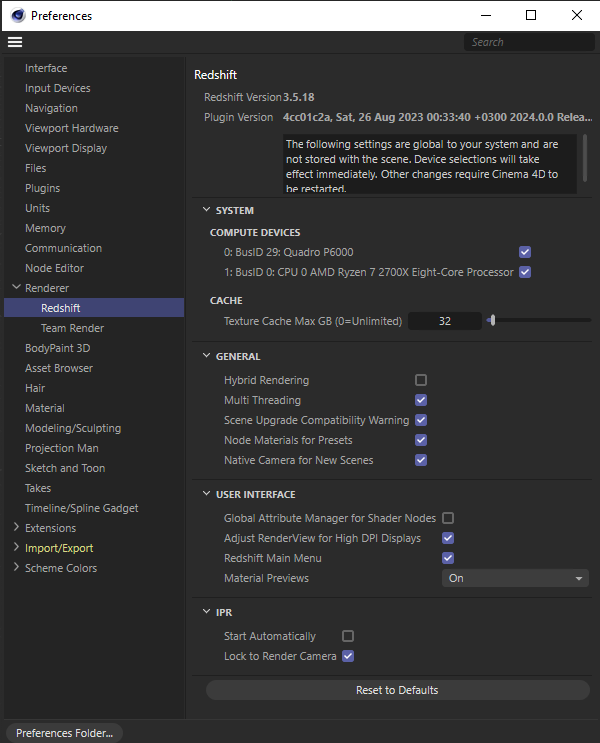Collapse the GENERAL section arrow
The width and height of the screenshot is (600, 743).
pos(207,356)
